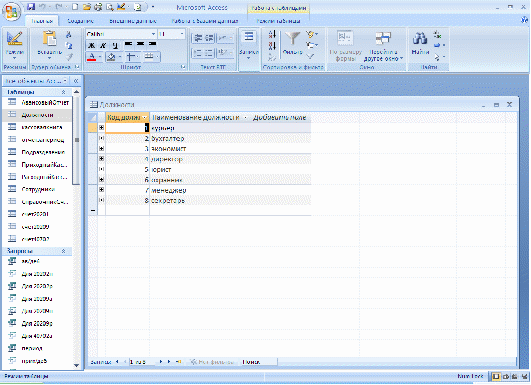Select the бухгалтер cell

(230, 138)
